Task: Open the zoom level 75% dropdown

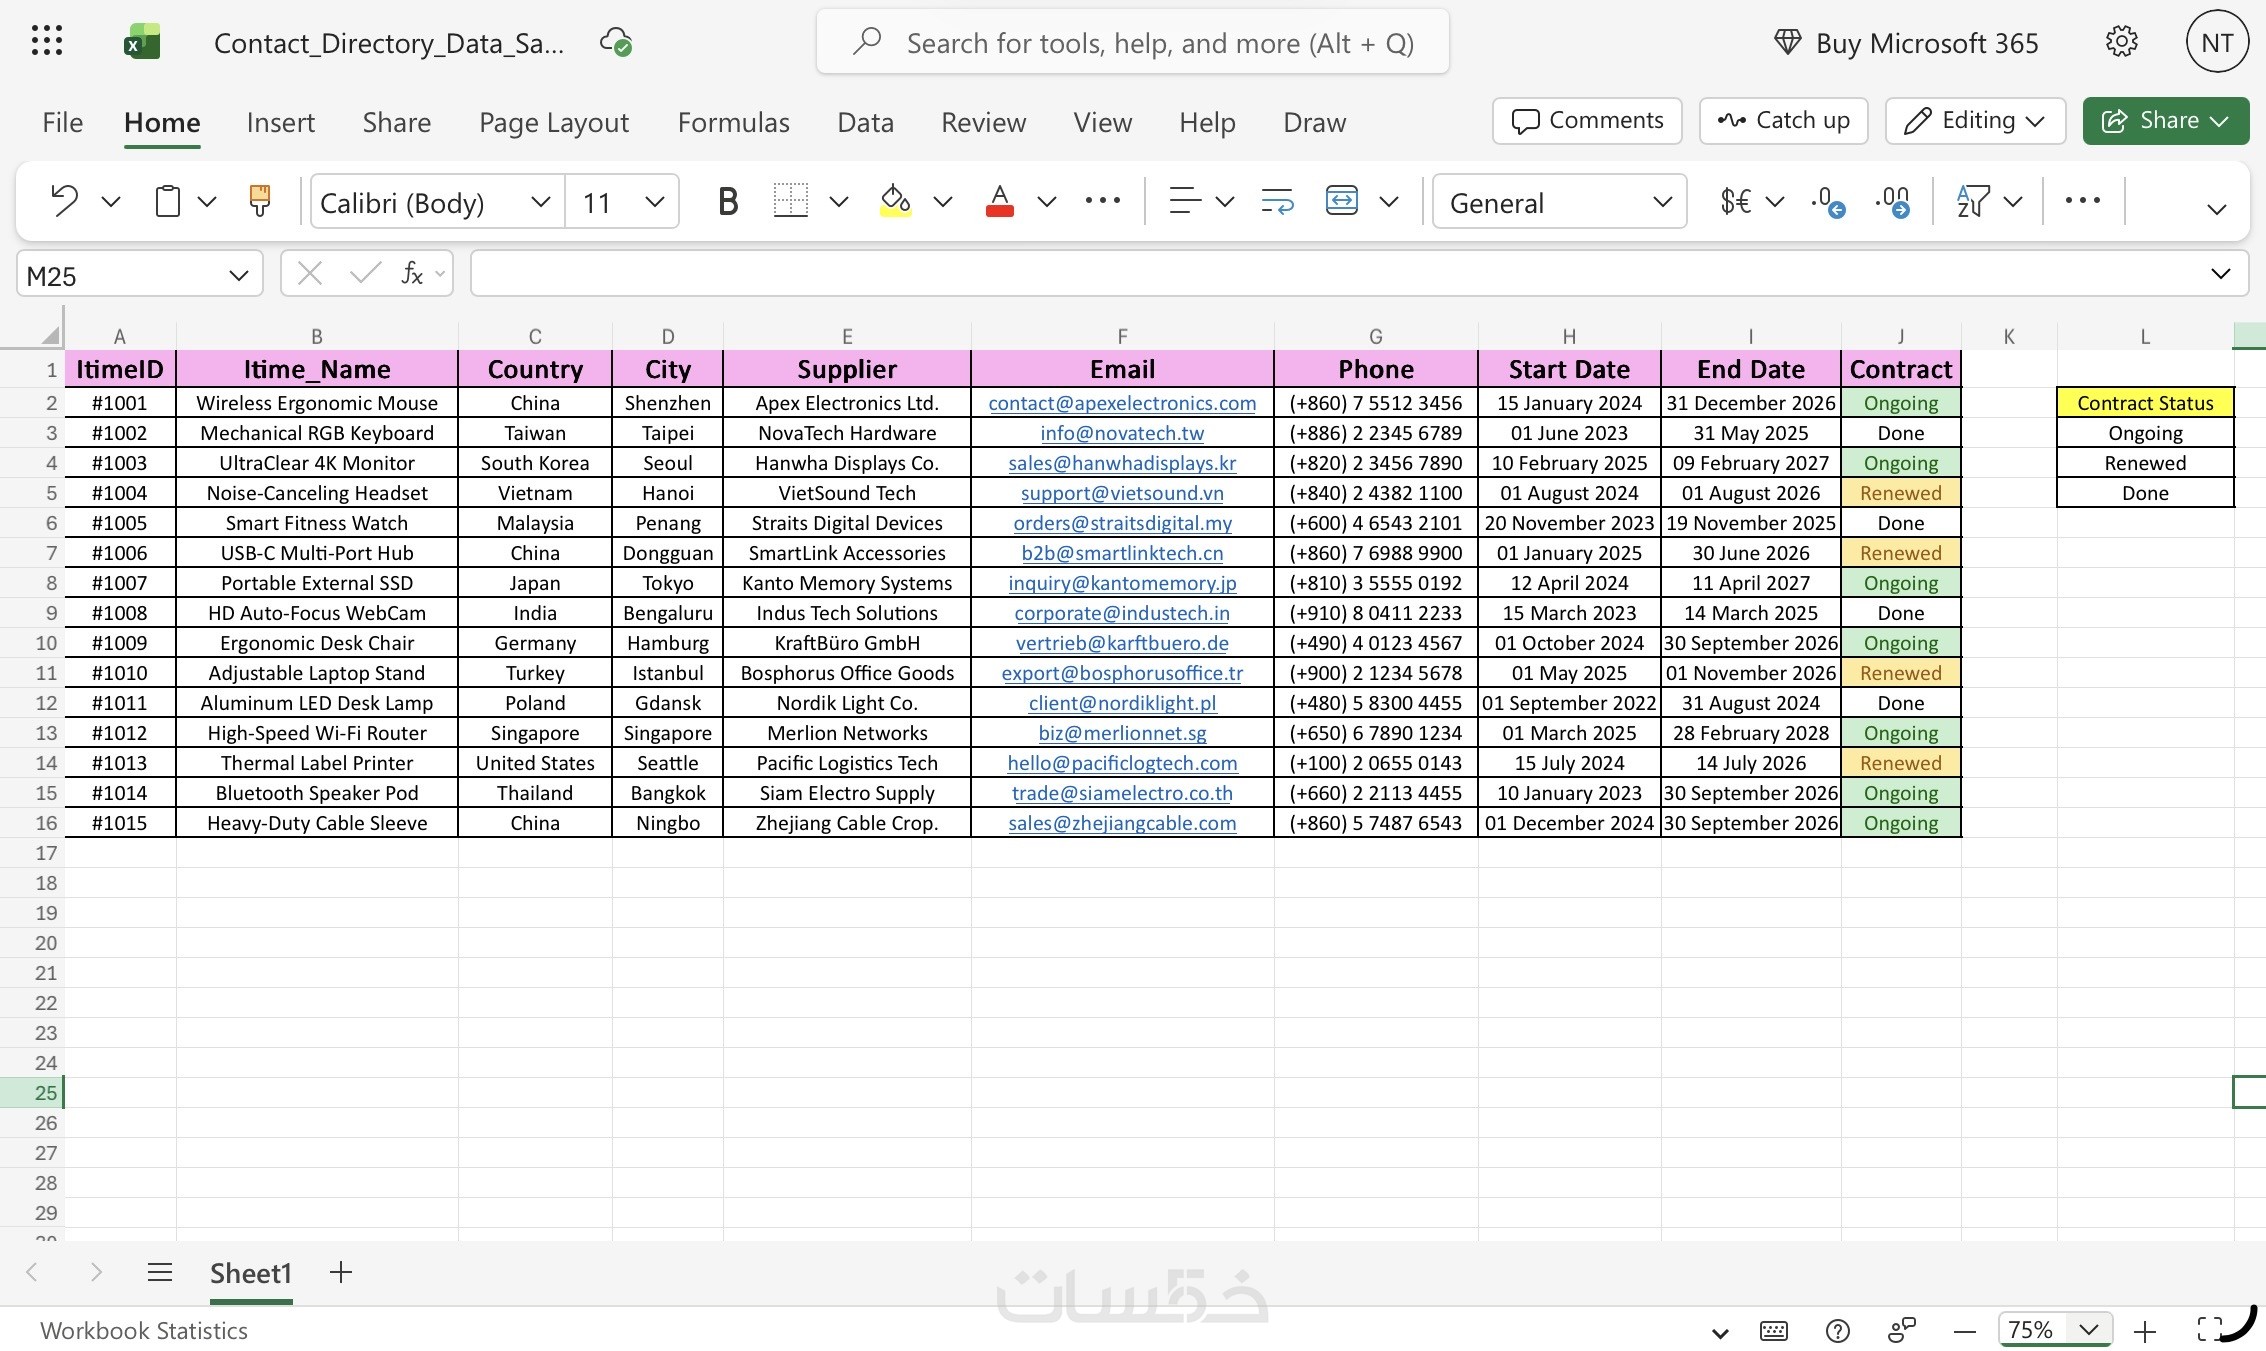Action: (2055, 1330)
